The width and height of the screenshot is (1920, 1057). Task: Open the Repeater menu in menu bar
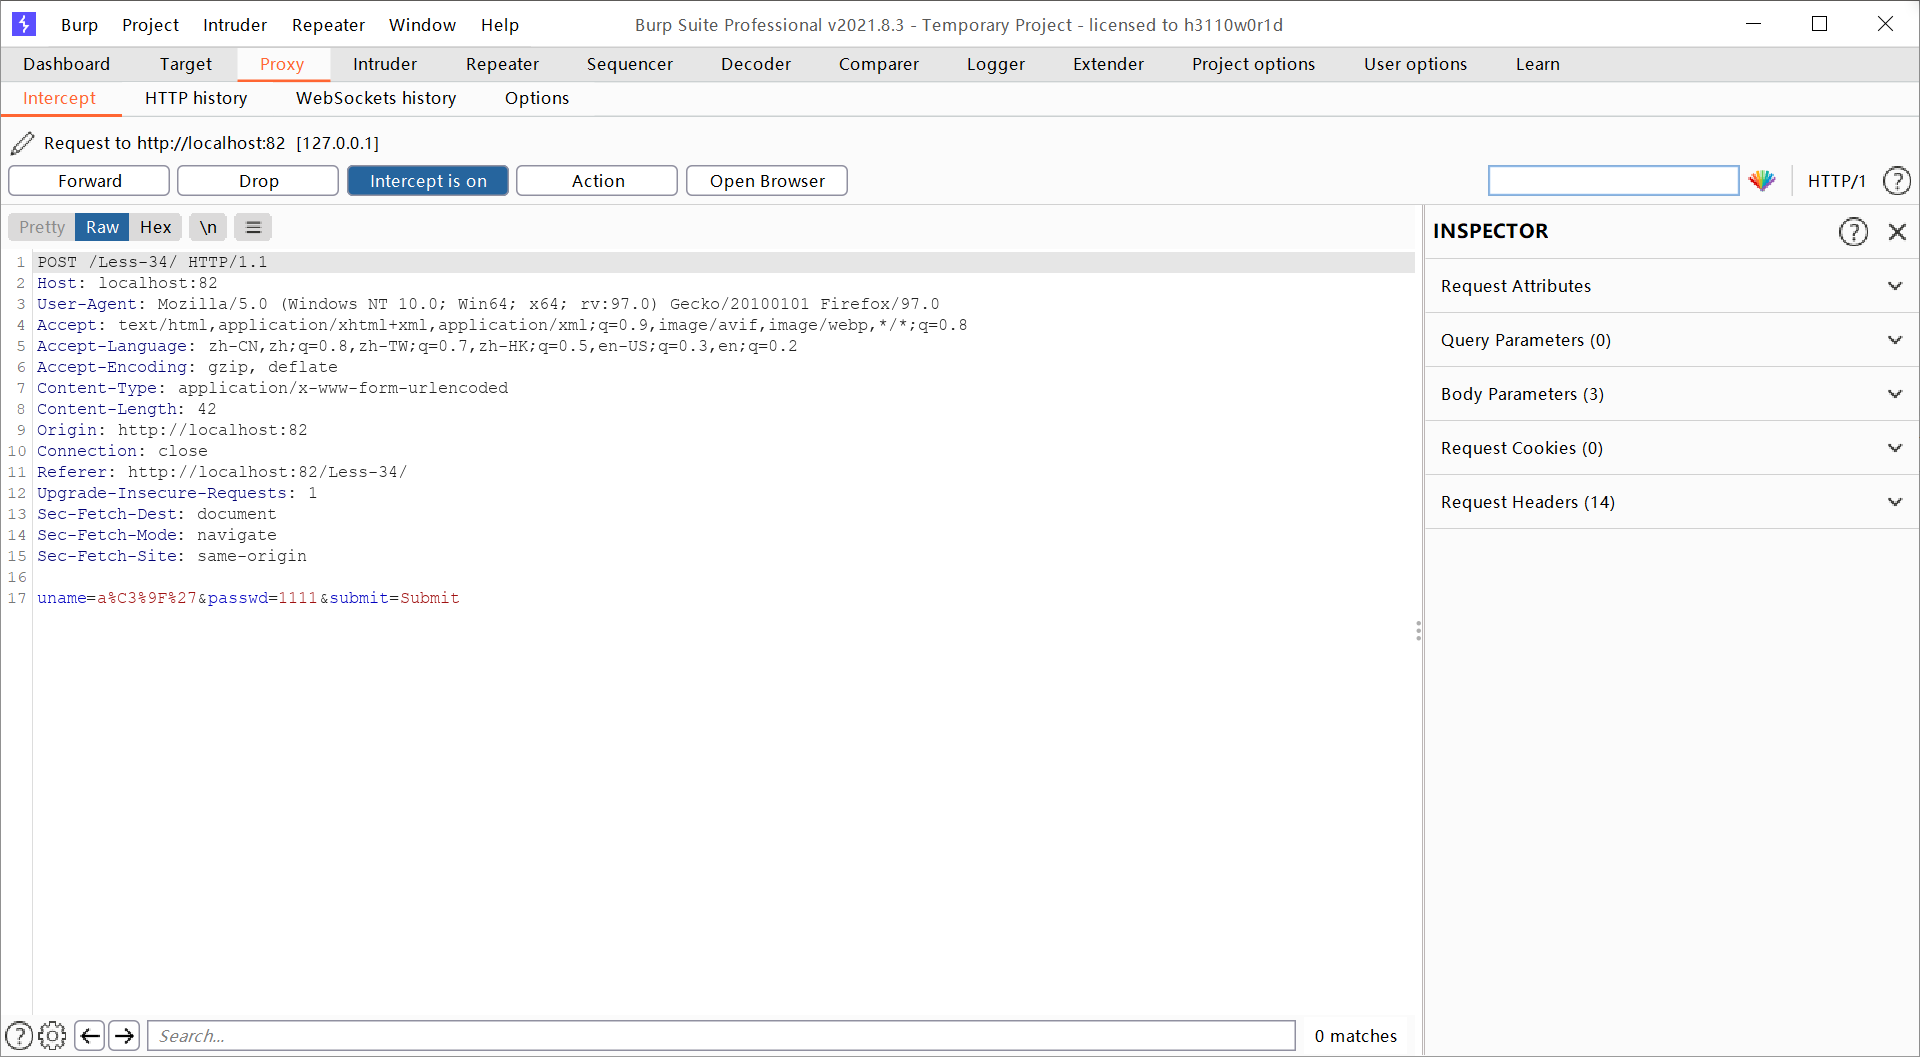[328, 25]
